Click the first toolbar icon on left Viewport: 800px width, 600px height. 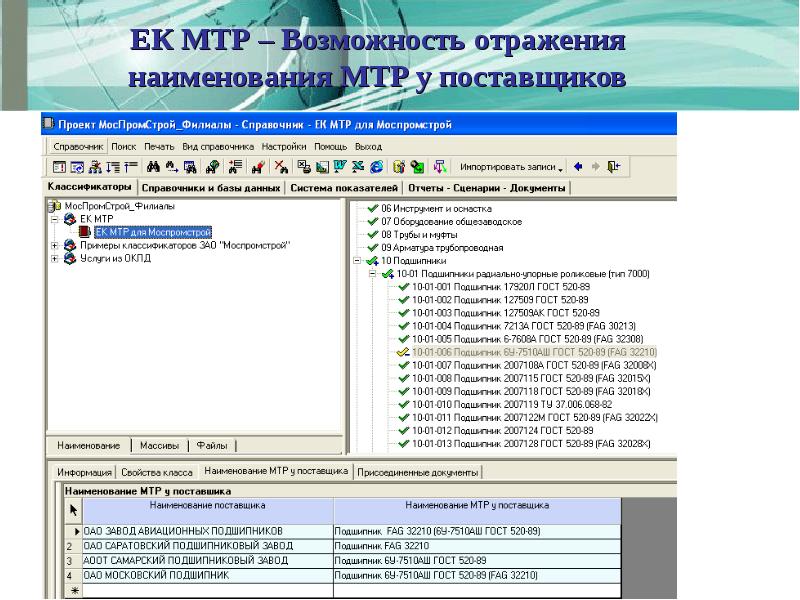coord(59,167)
